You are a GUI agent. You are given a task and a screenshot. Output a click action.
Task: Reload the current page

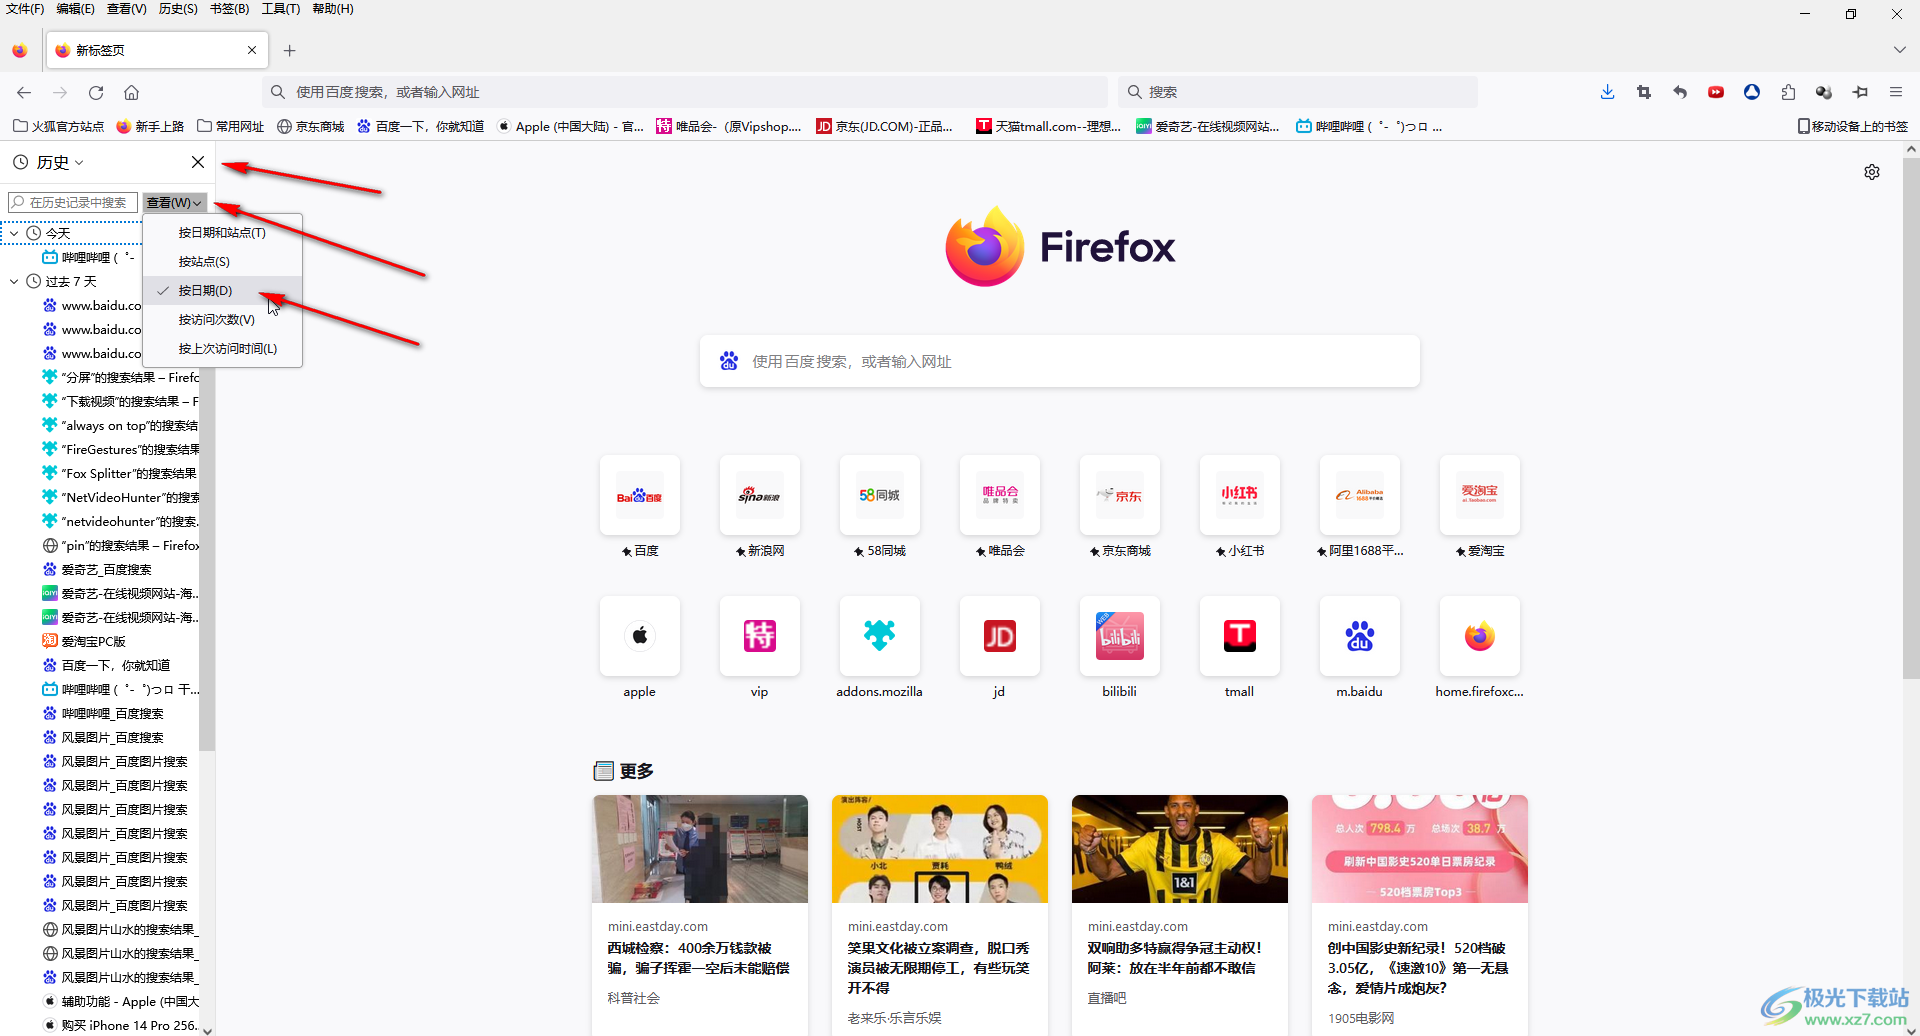(96, 92)
